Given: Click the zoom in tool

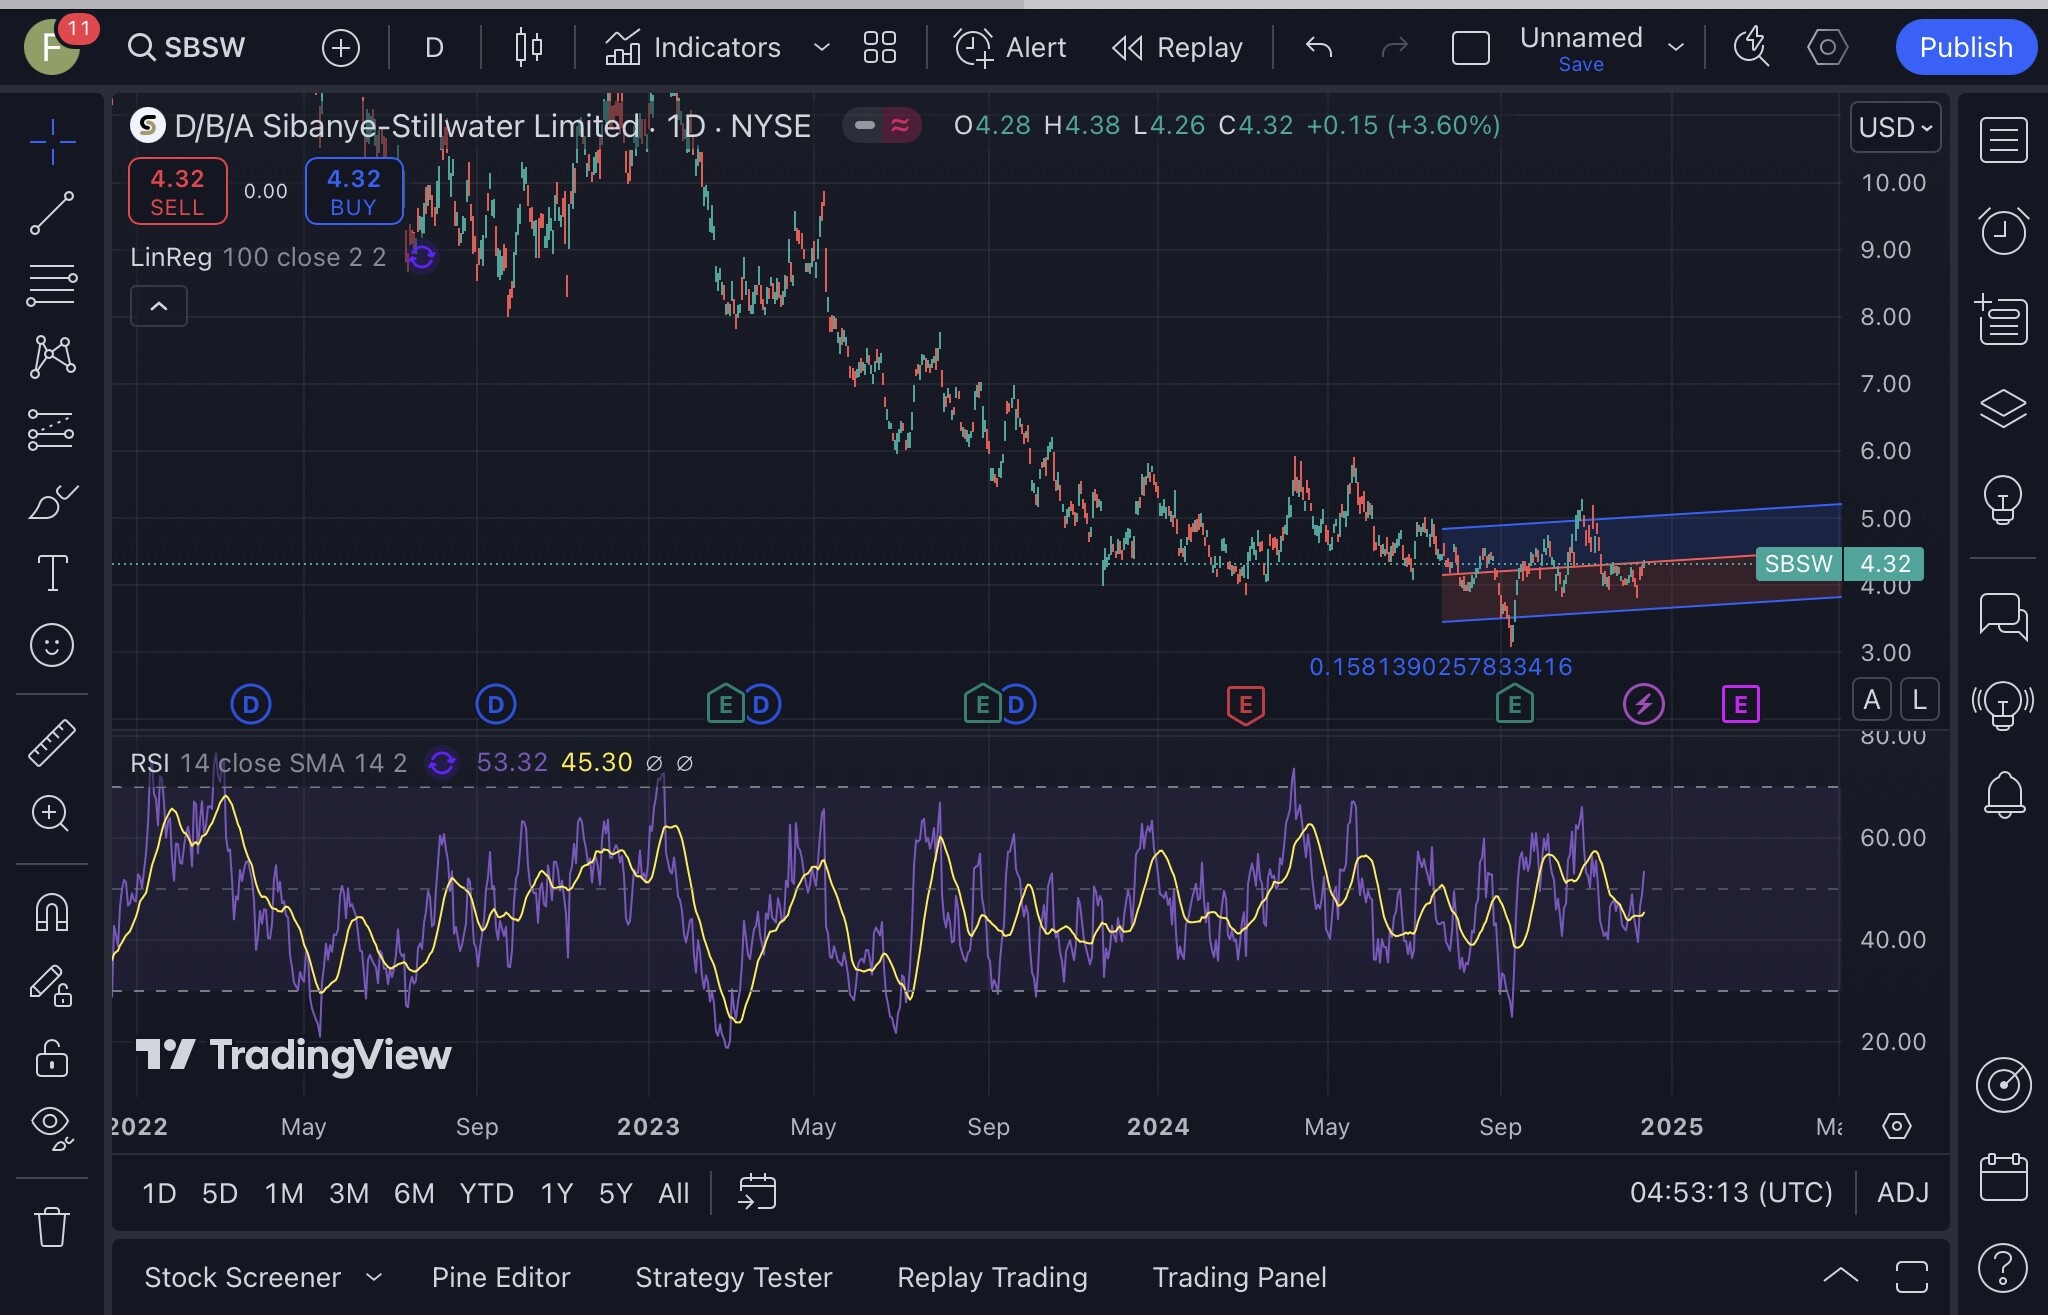Looking at the screenshot, I should 52,813.
